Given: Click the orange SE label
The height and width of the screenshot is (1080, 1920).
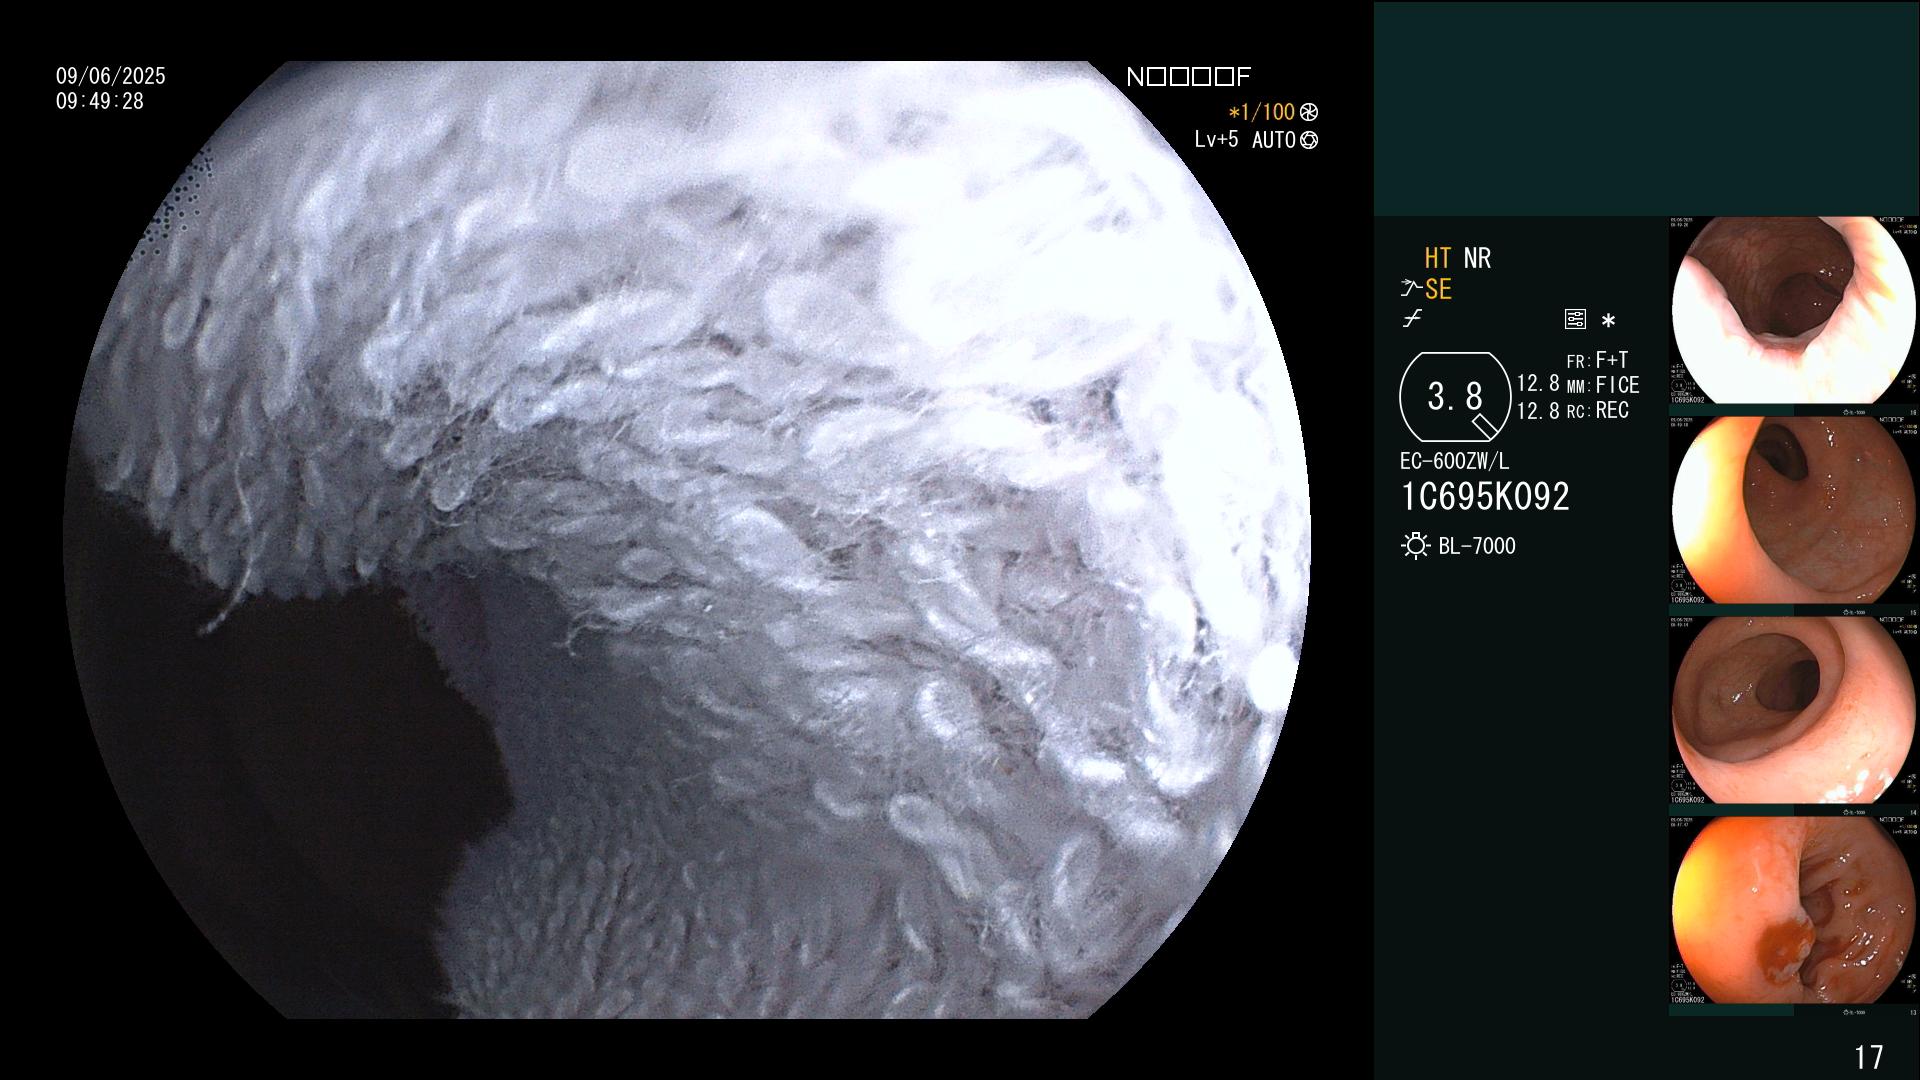Looking at the screenshot, I should tap(1438, 289).
